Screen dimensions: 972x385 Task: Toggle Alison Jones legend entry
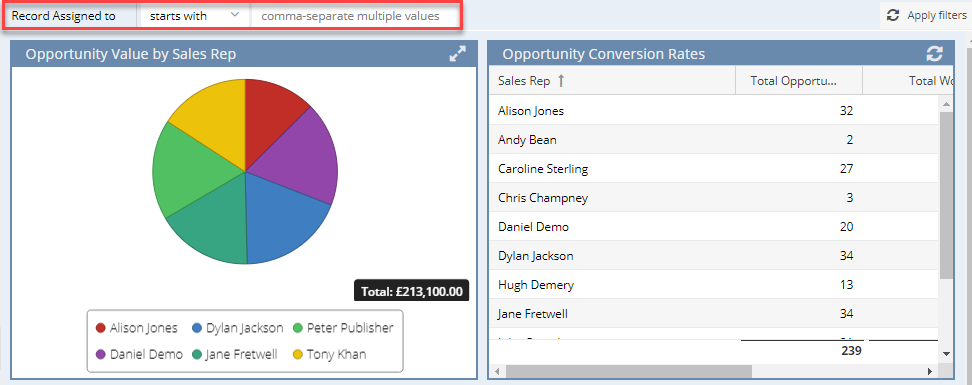click(x=136, y=328)
